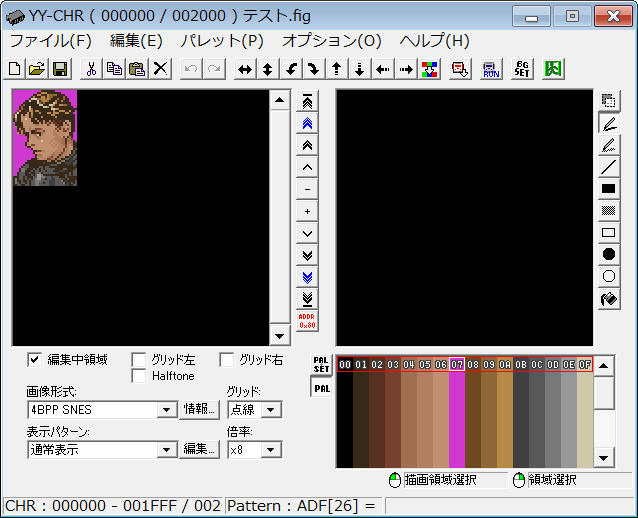Click the black pattern editing canvas
Viewport: 638px width, 518px height.
(x=464, y=218)
